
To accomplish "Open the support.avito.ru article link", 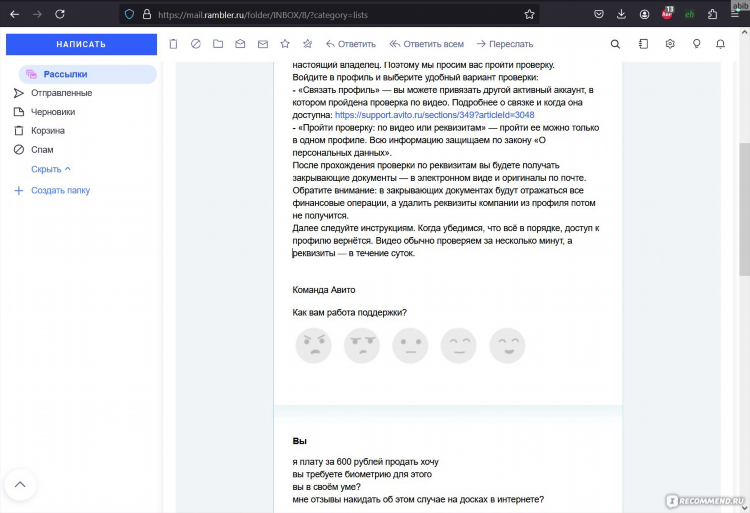I will (x=434, y=115).
